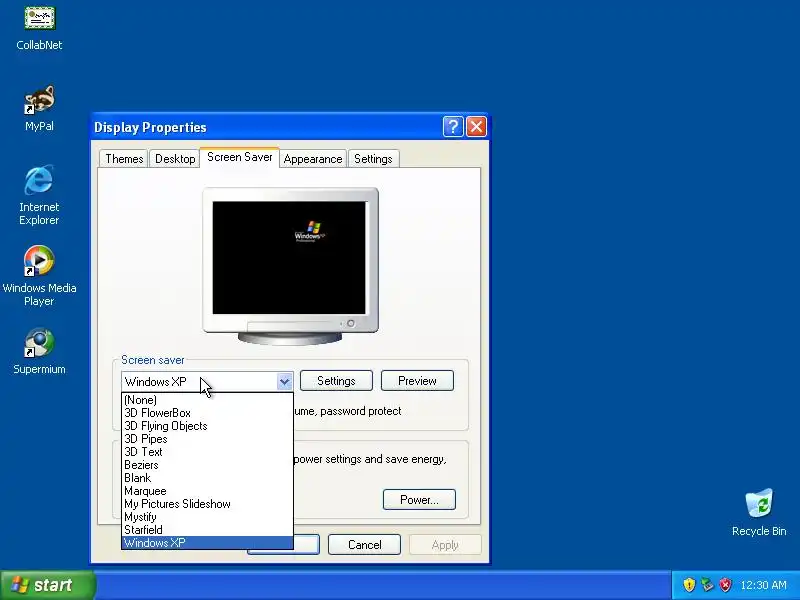Open the CollabNet desktop icon
Screen dimensions: 800x600
coord(39,28)
